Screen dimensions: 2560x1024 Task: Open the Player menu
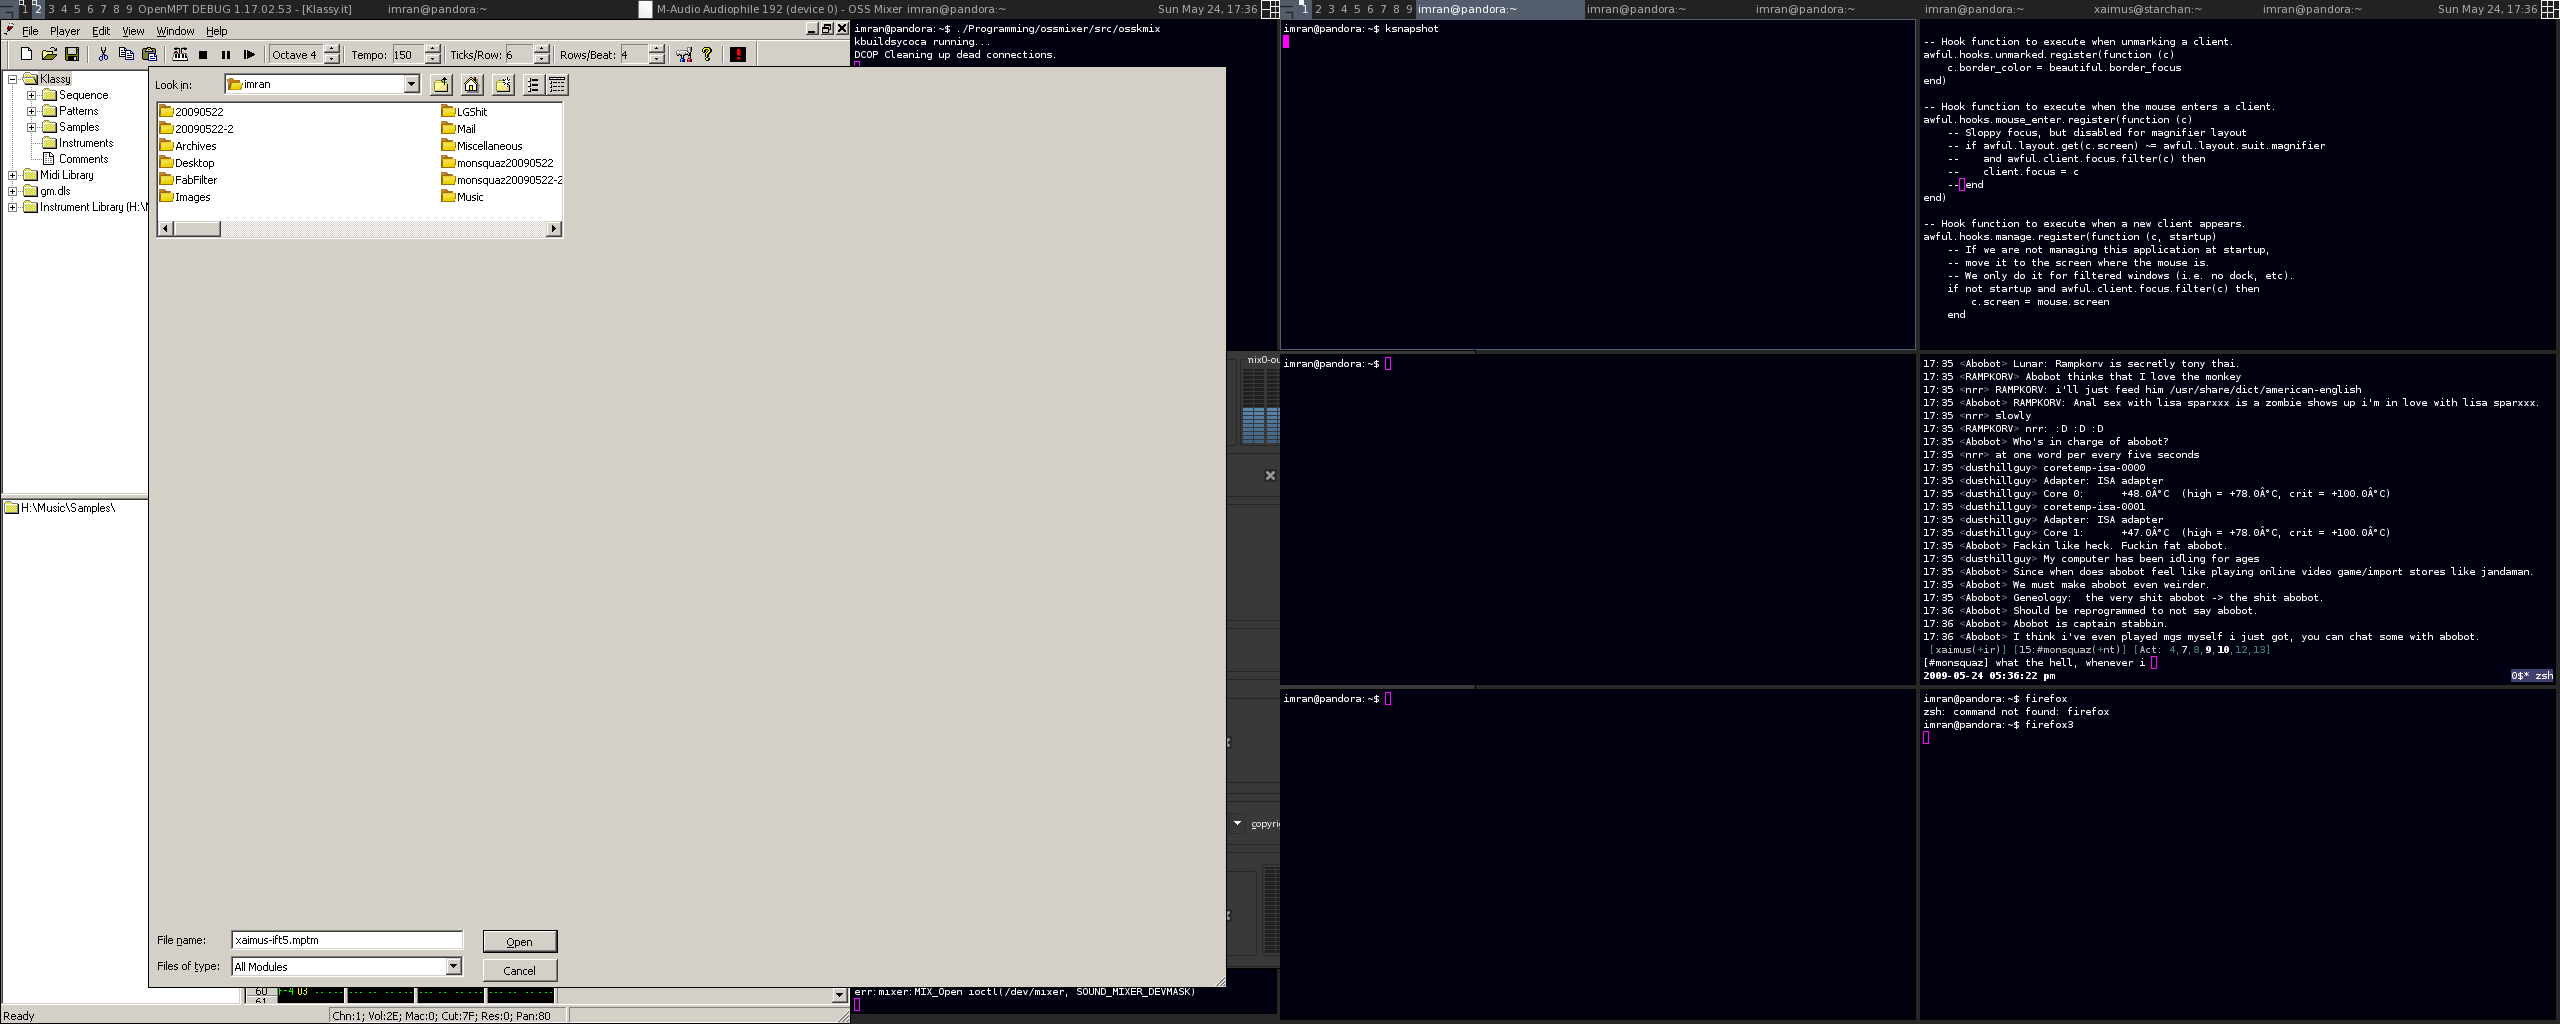tap(64, 31)
